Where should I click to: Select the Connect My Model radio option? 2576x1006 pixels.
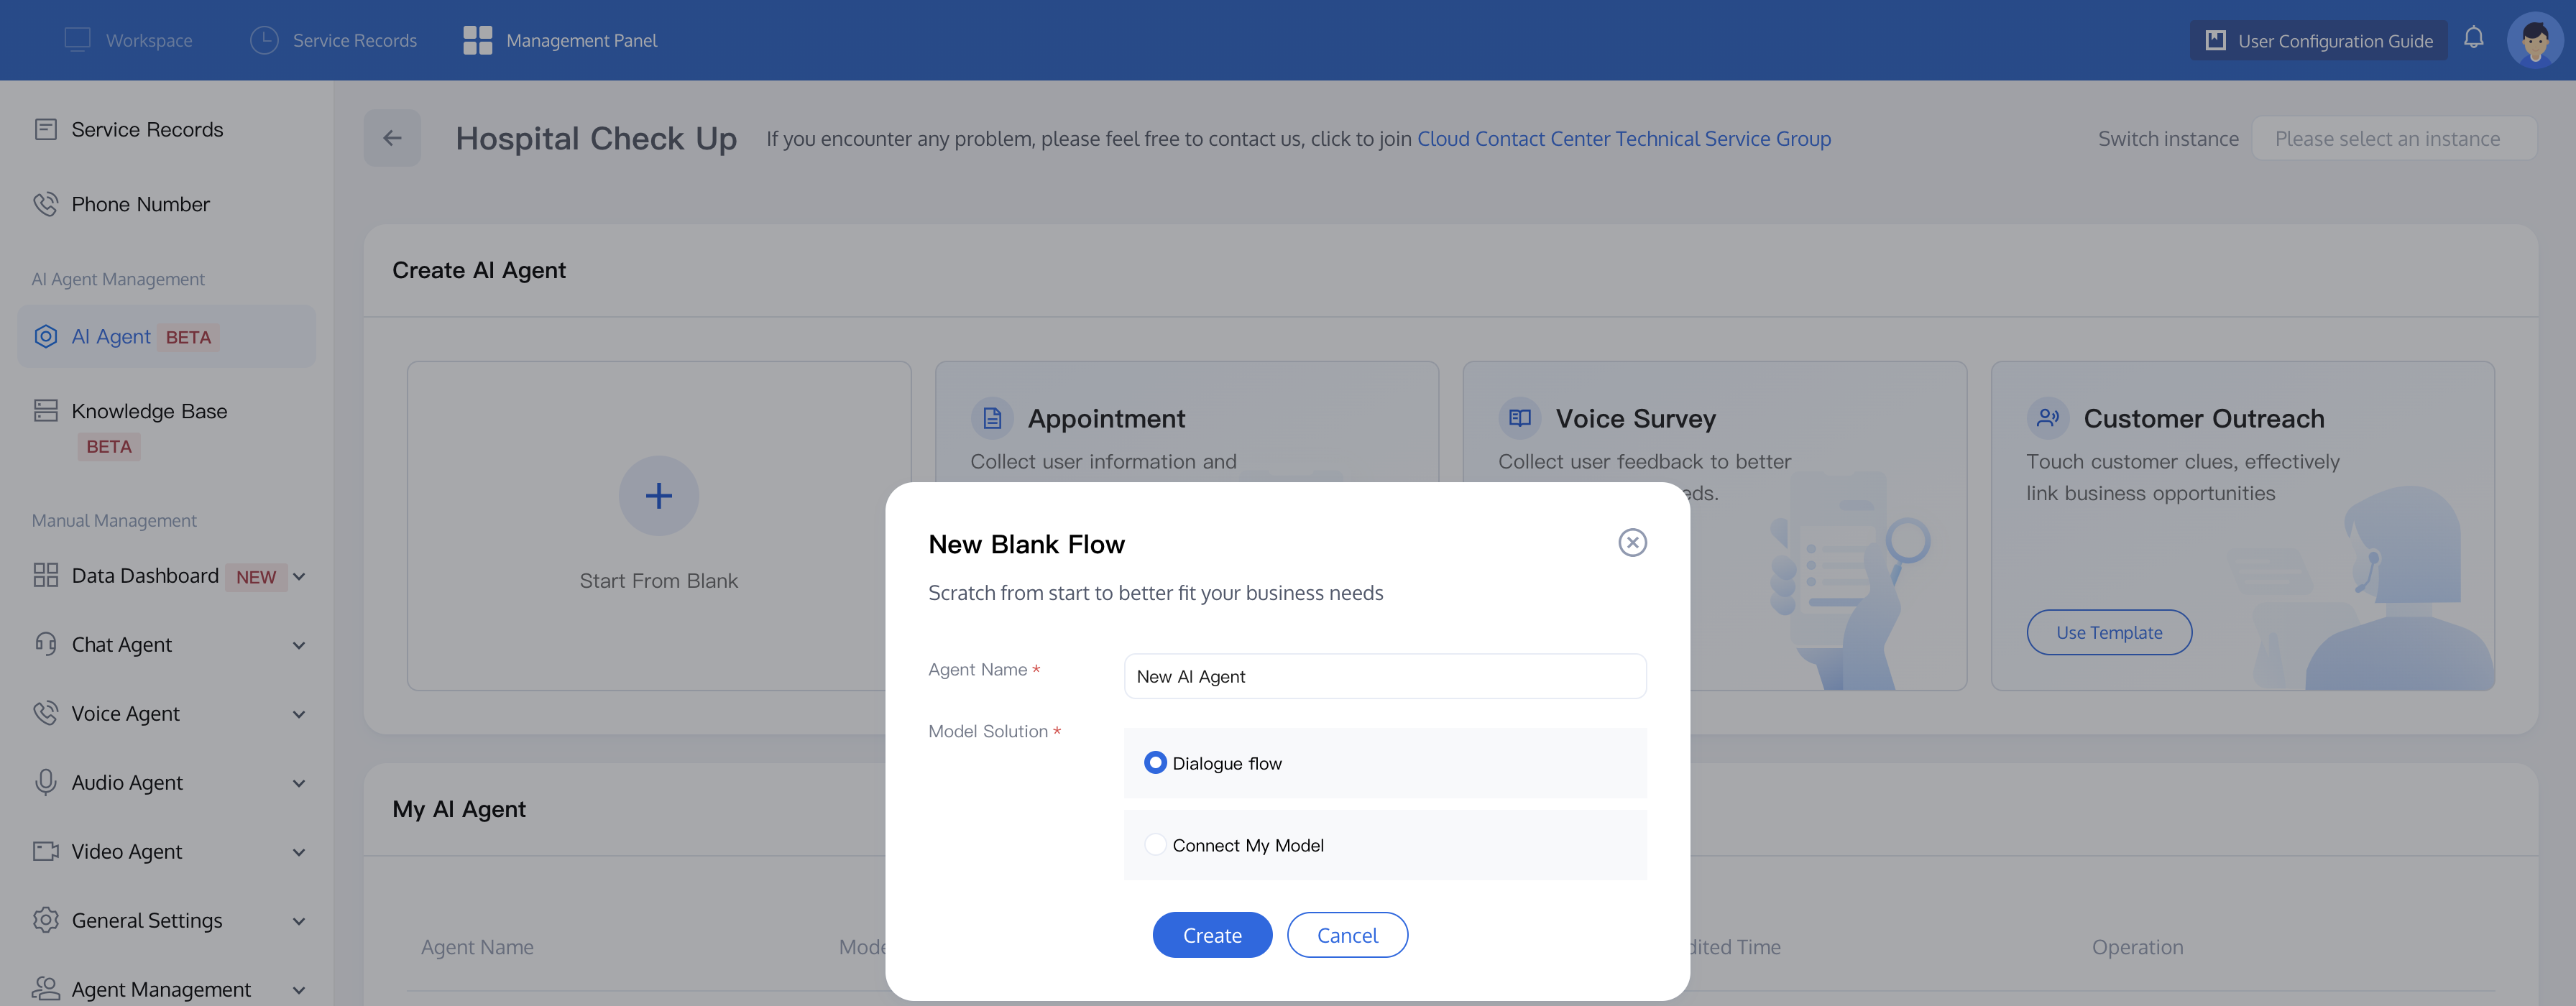(x=1155, y=845)
